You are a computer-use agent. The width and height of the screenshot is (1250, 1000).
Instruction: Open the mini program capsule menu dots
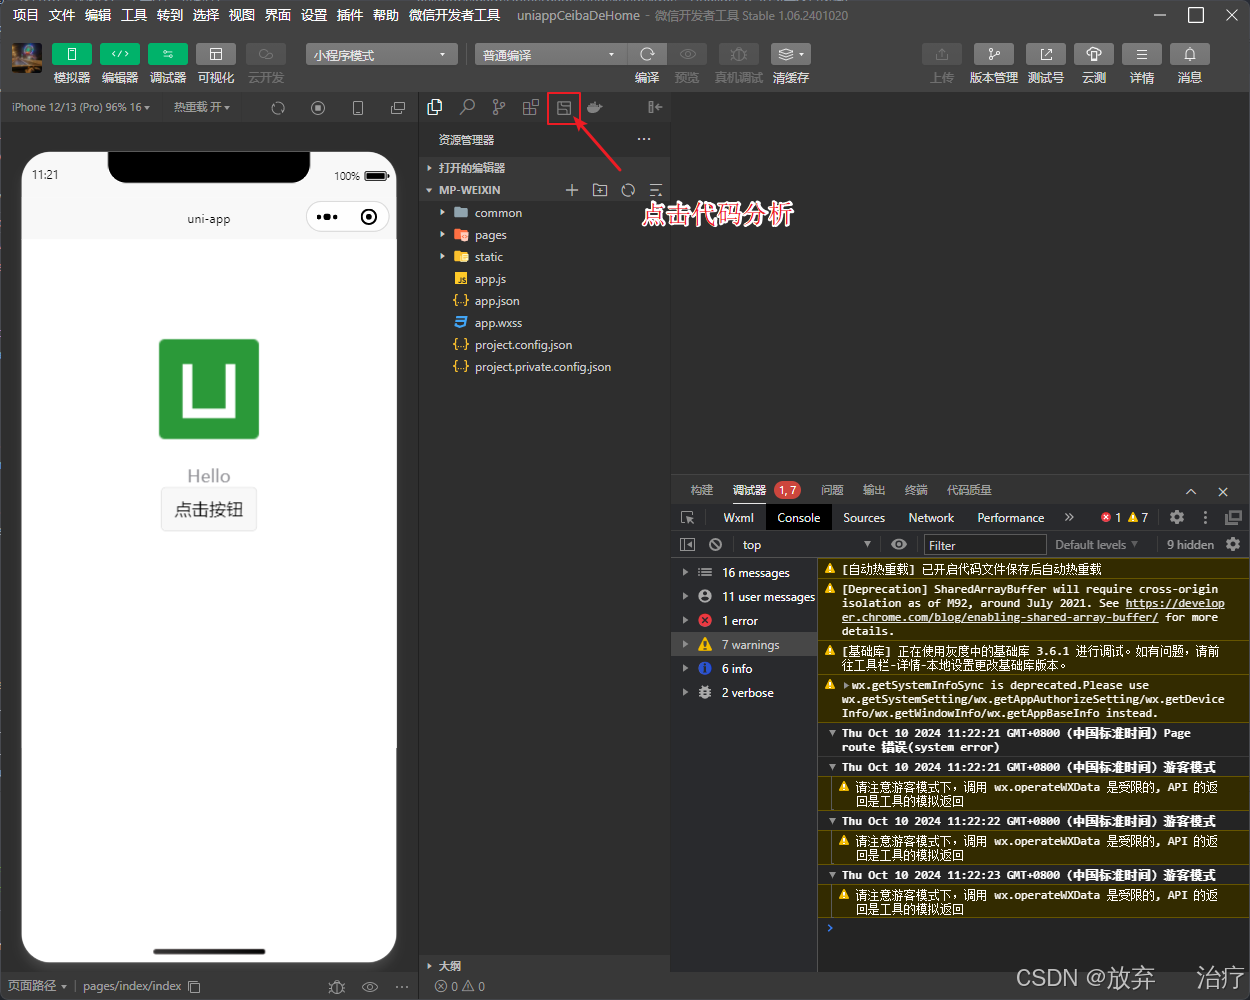327,217
